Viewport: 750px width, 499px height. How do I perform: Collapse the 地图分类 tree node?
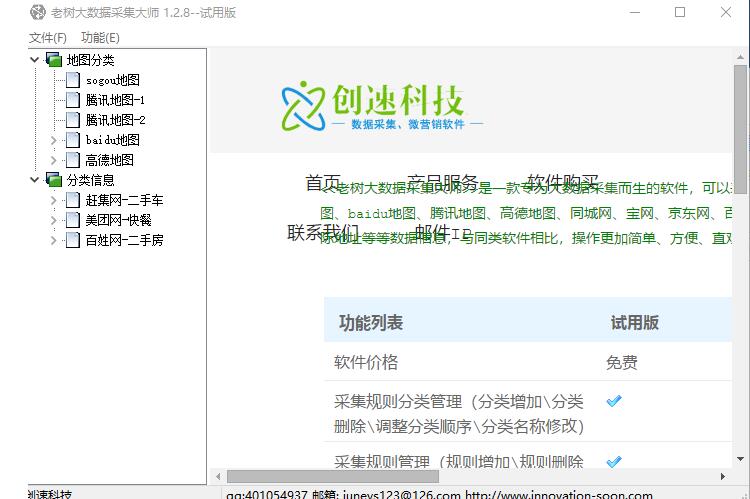[34, 60]
